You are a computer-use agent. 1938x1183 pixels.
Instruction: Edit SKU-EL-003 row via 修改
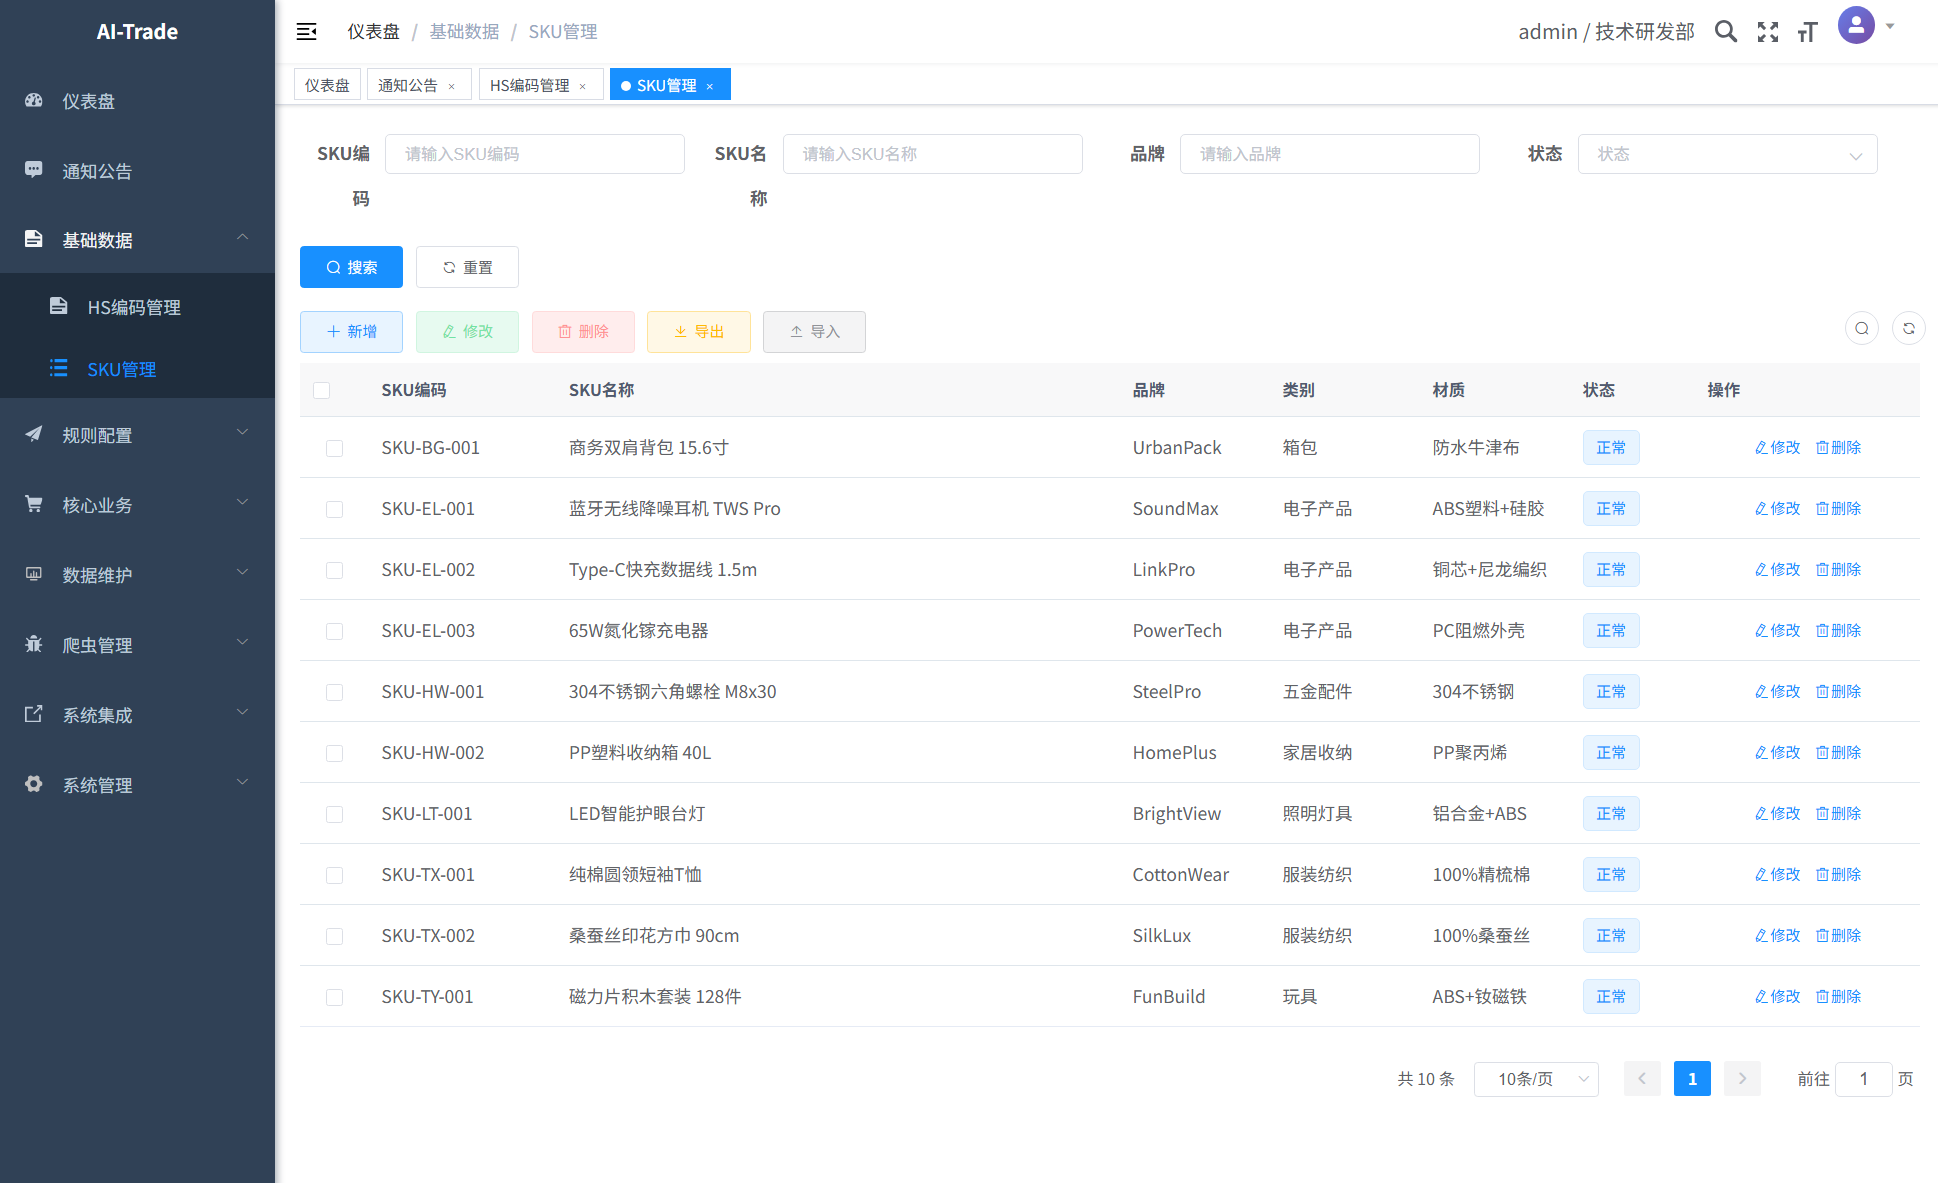coord(1778,630)
